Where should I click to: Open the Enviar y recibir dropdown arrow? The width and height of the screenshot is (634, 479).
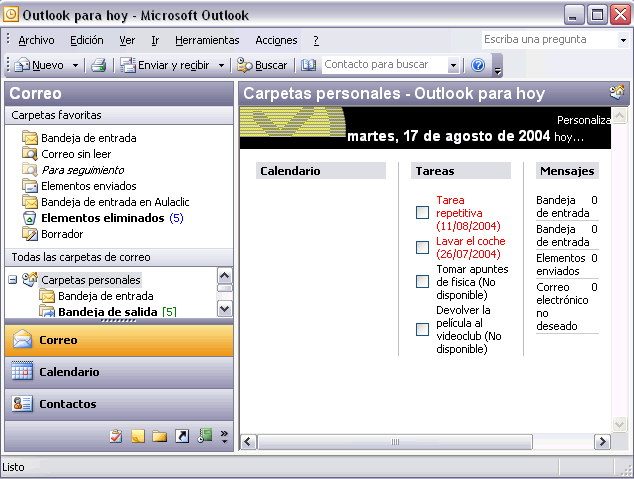221,65
